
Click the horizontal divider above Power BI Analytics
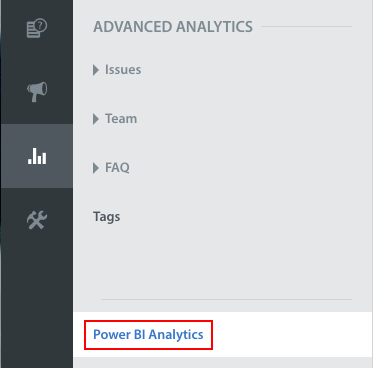(226, 299)
